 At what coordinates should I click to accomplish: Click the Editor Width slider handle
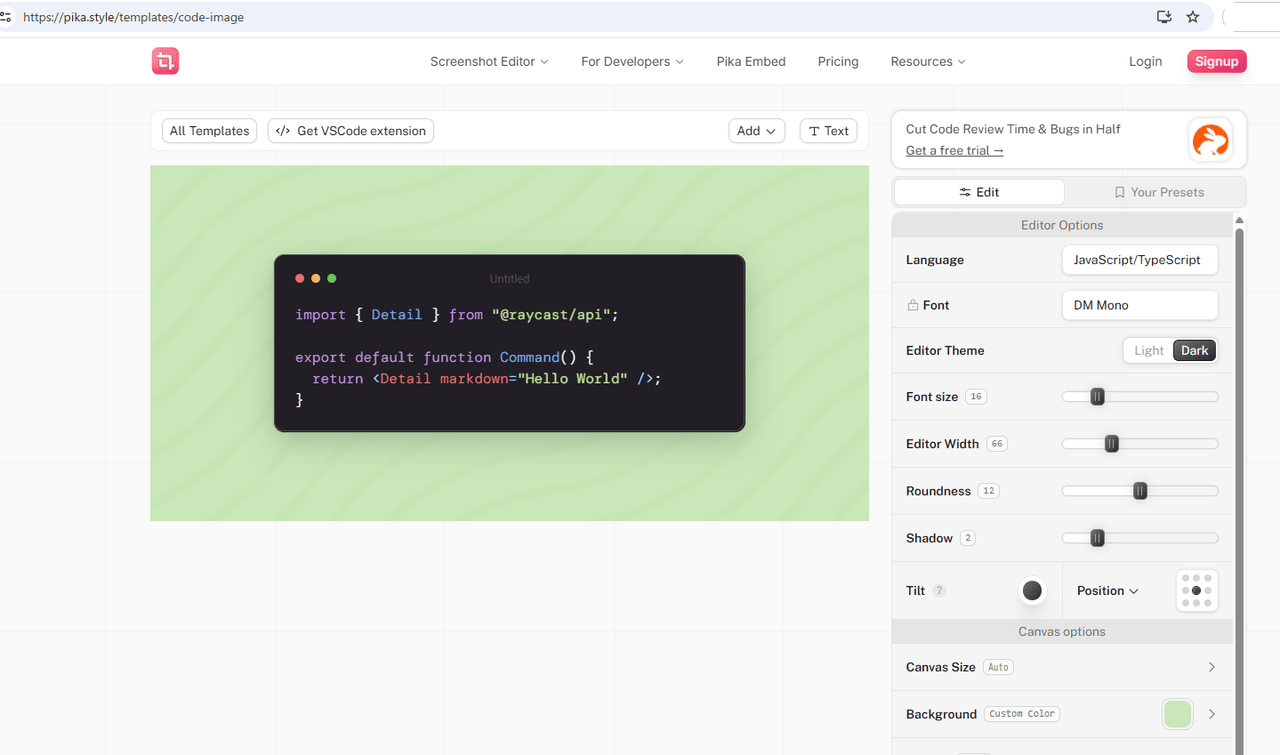point(1111,444)
